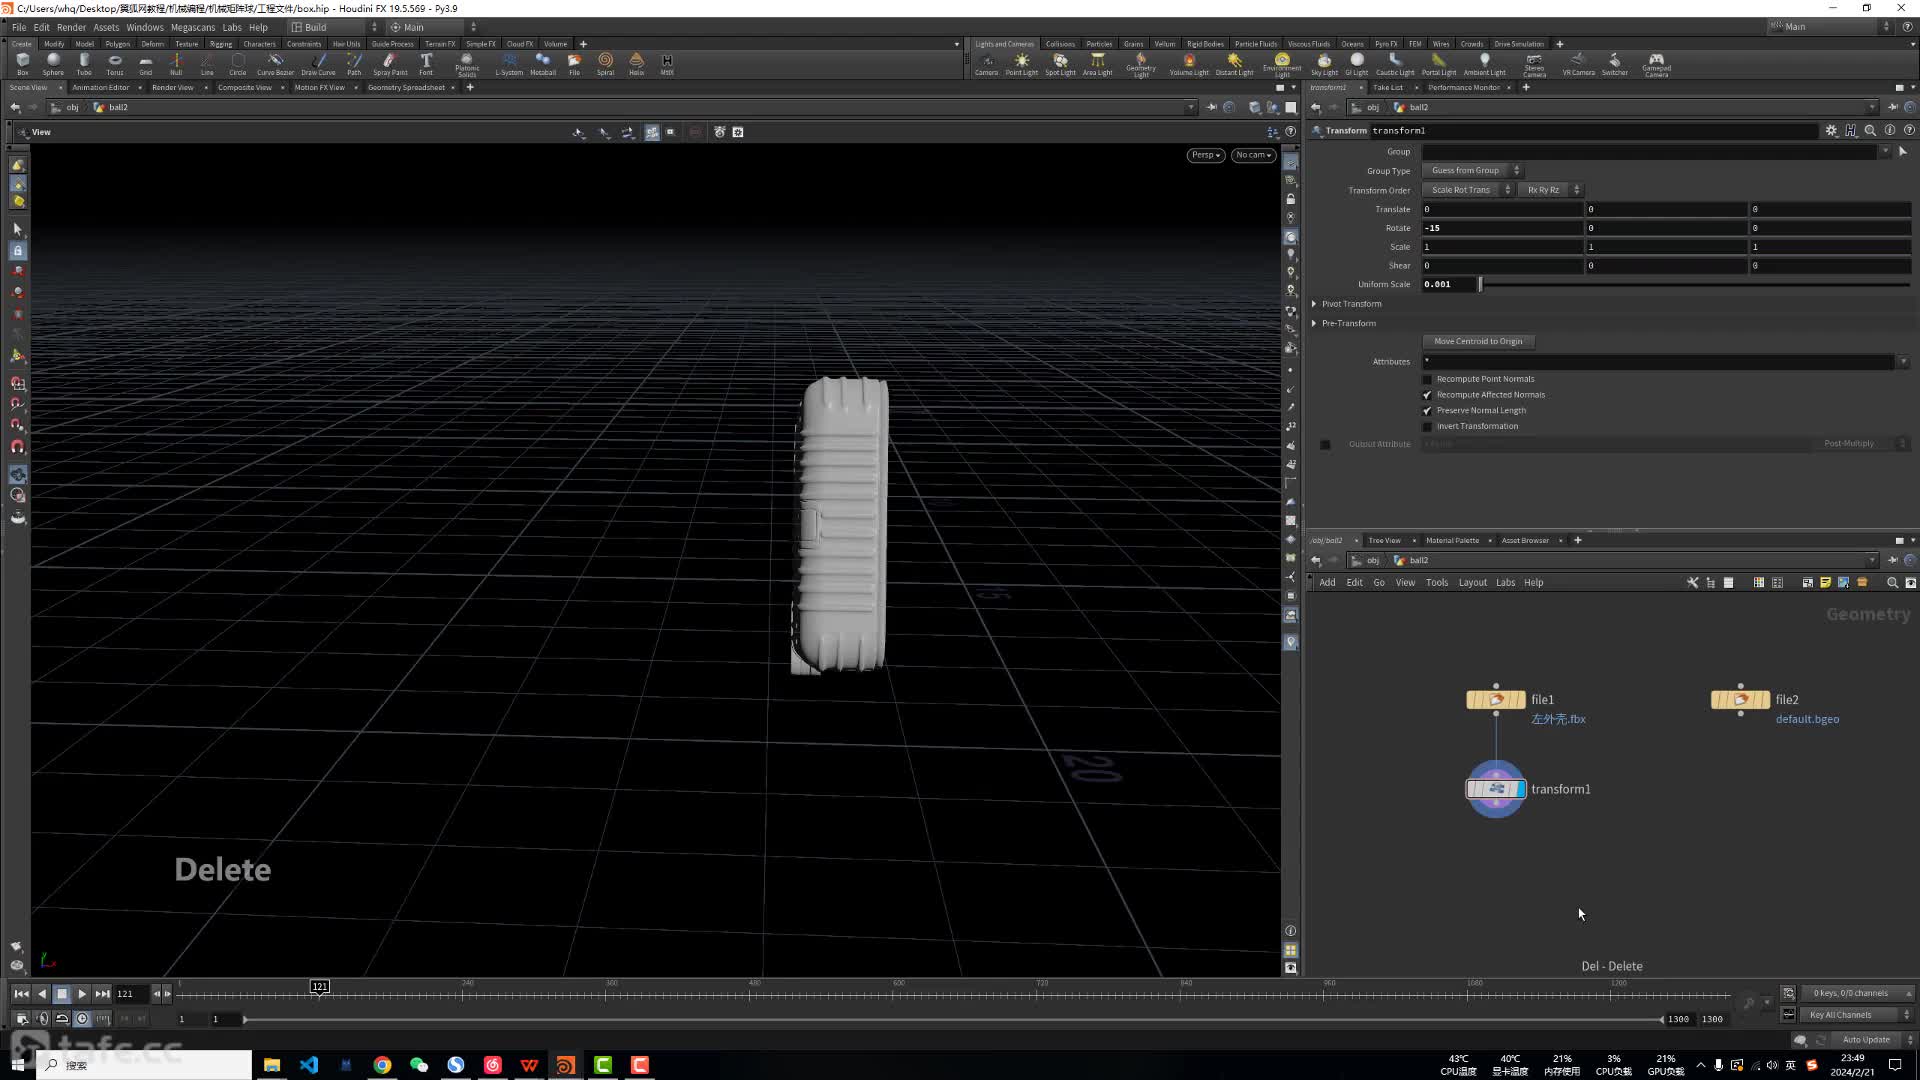Open the Megascans menu
This screenshot has width=1920, height=1080.
192,27
